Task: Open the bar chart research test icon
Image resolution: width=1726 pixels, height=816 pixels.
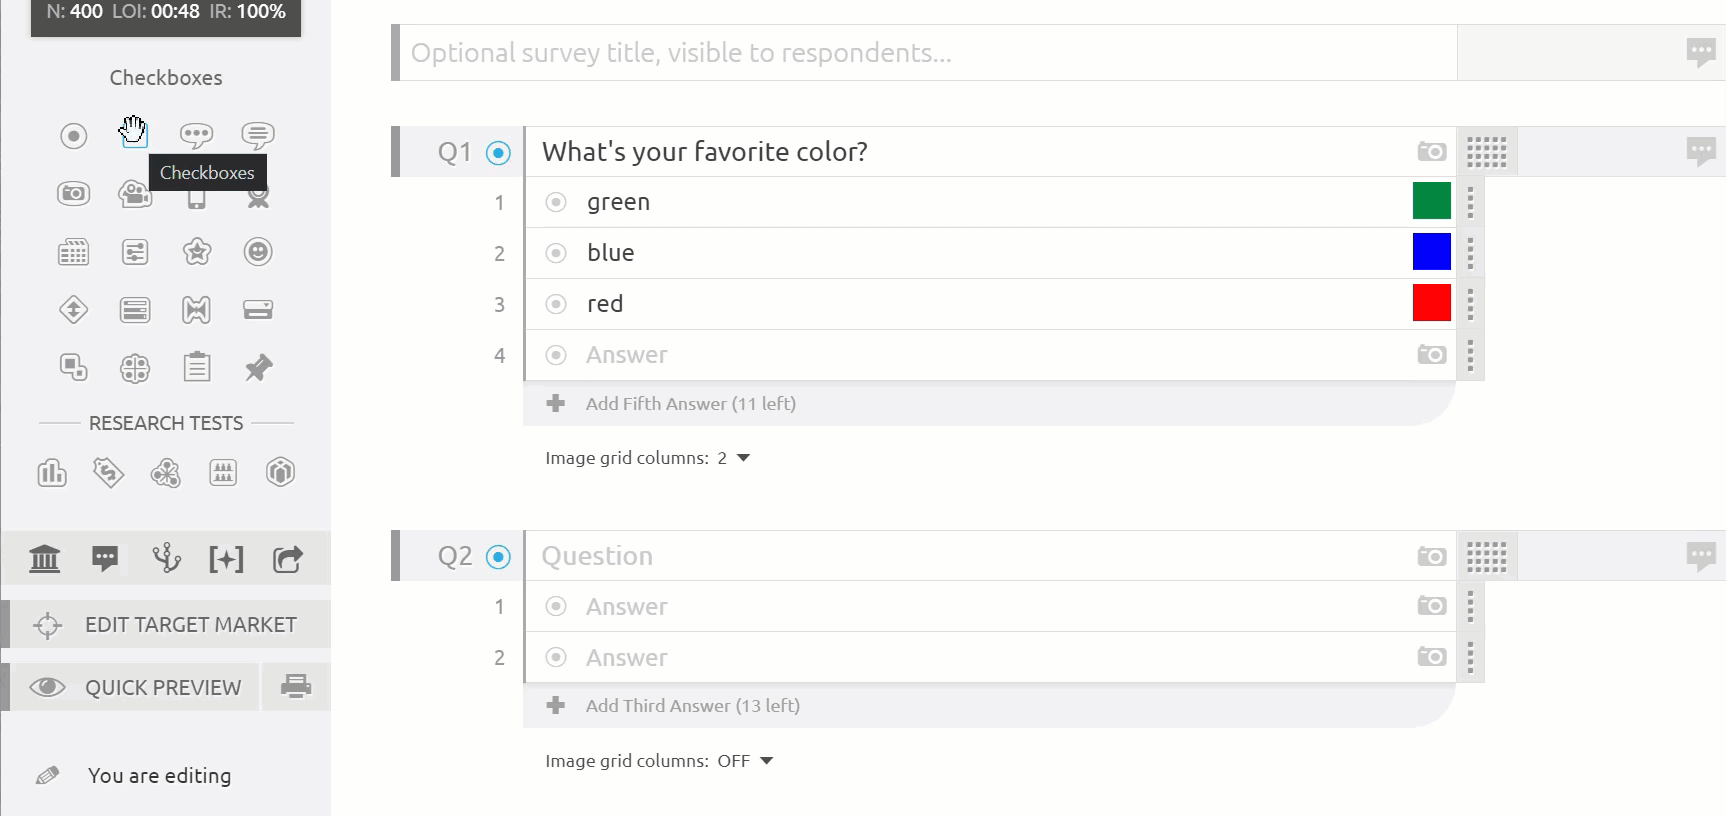Action: [x=52, y=472]
